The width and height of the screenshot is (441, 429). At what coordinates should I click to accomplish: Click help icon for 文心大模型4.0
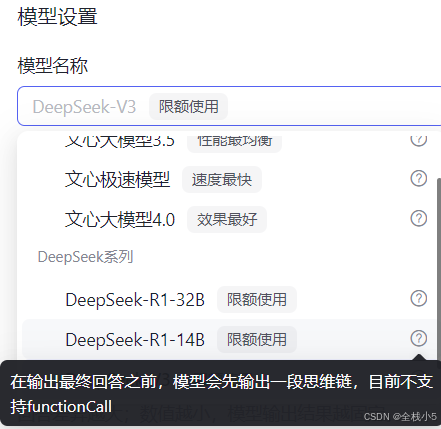click(x=419, y=218)
